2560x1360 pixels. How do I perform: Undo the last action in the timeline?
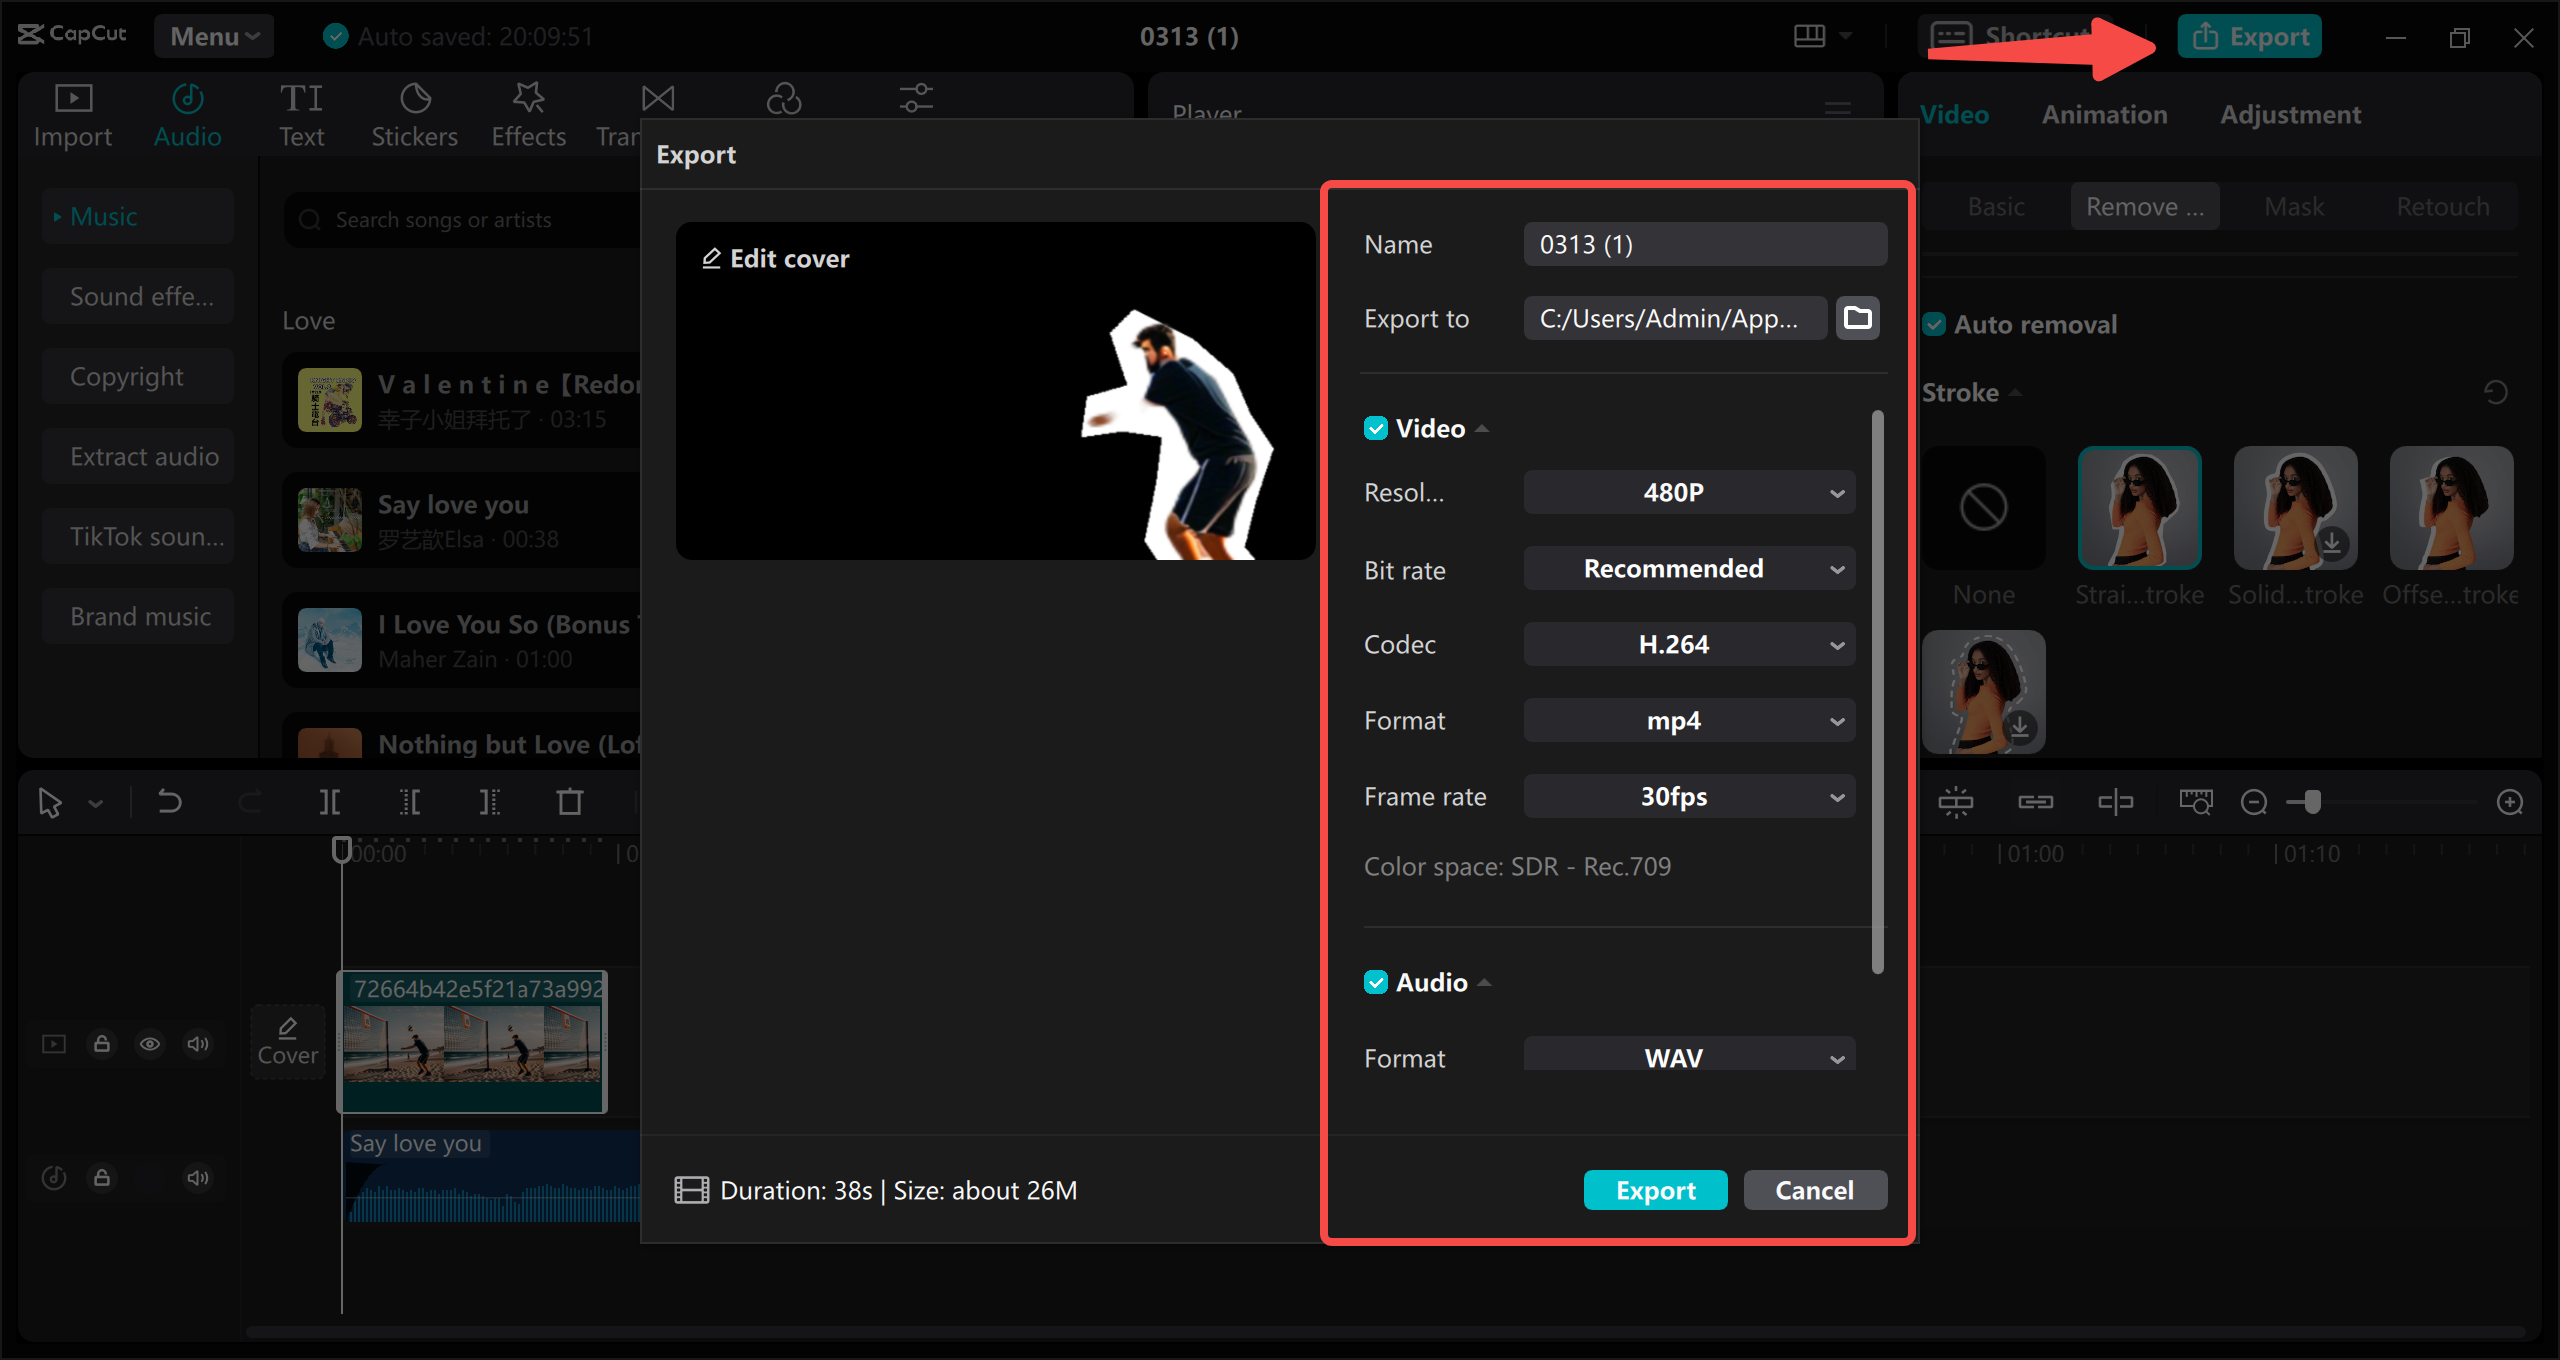(x=170, y=801)
